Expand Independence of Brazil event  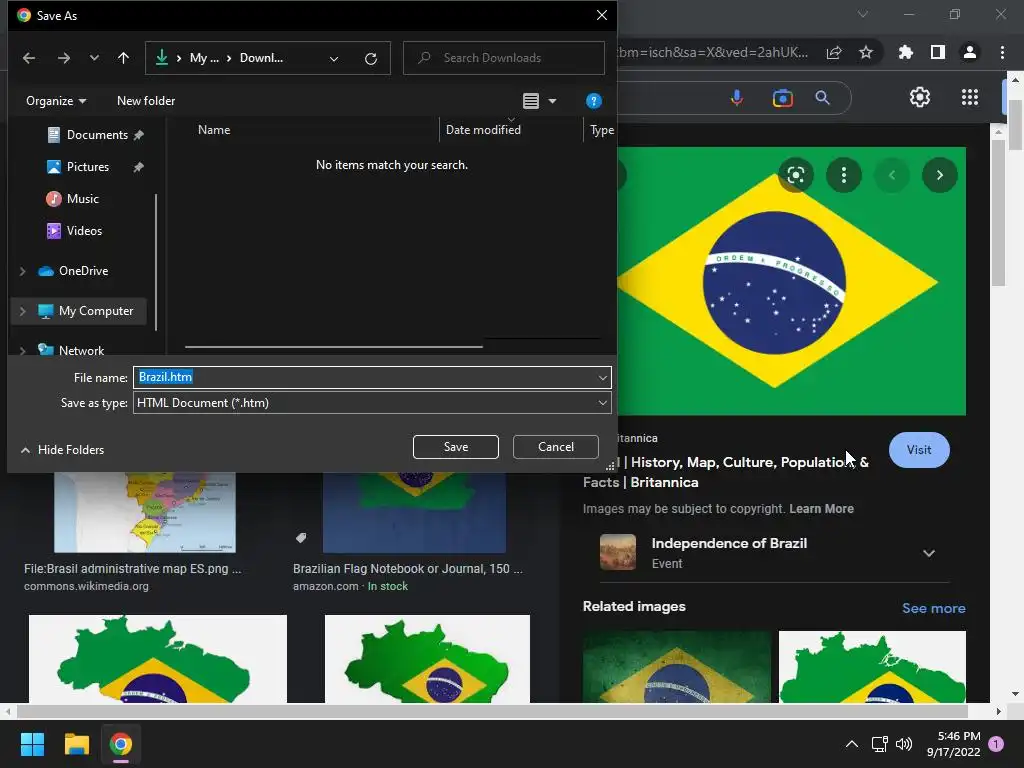pyautogui.click(x=928, y=553)
